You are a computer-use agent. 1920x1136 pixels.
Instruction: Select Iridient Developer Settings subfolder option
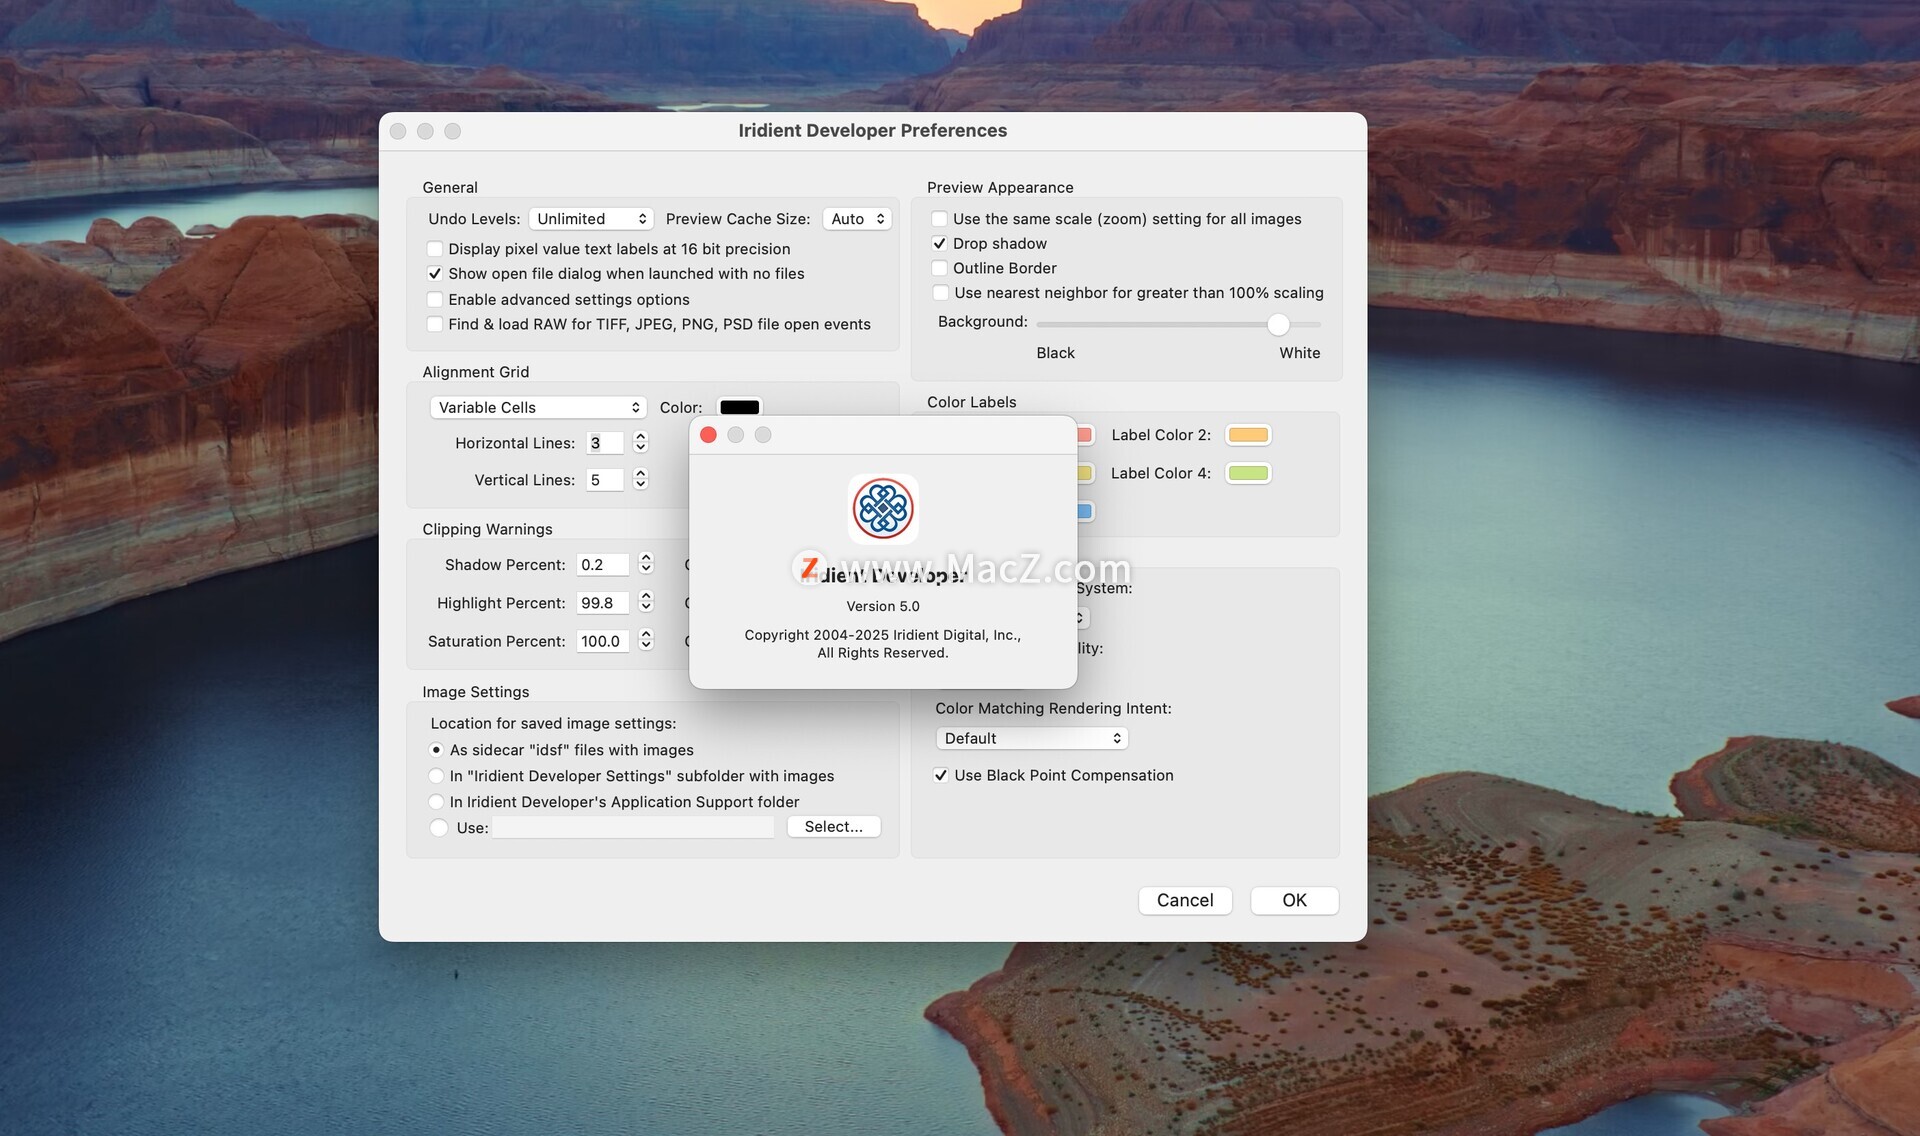tap(436, 776)
